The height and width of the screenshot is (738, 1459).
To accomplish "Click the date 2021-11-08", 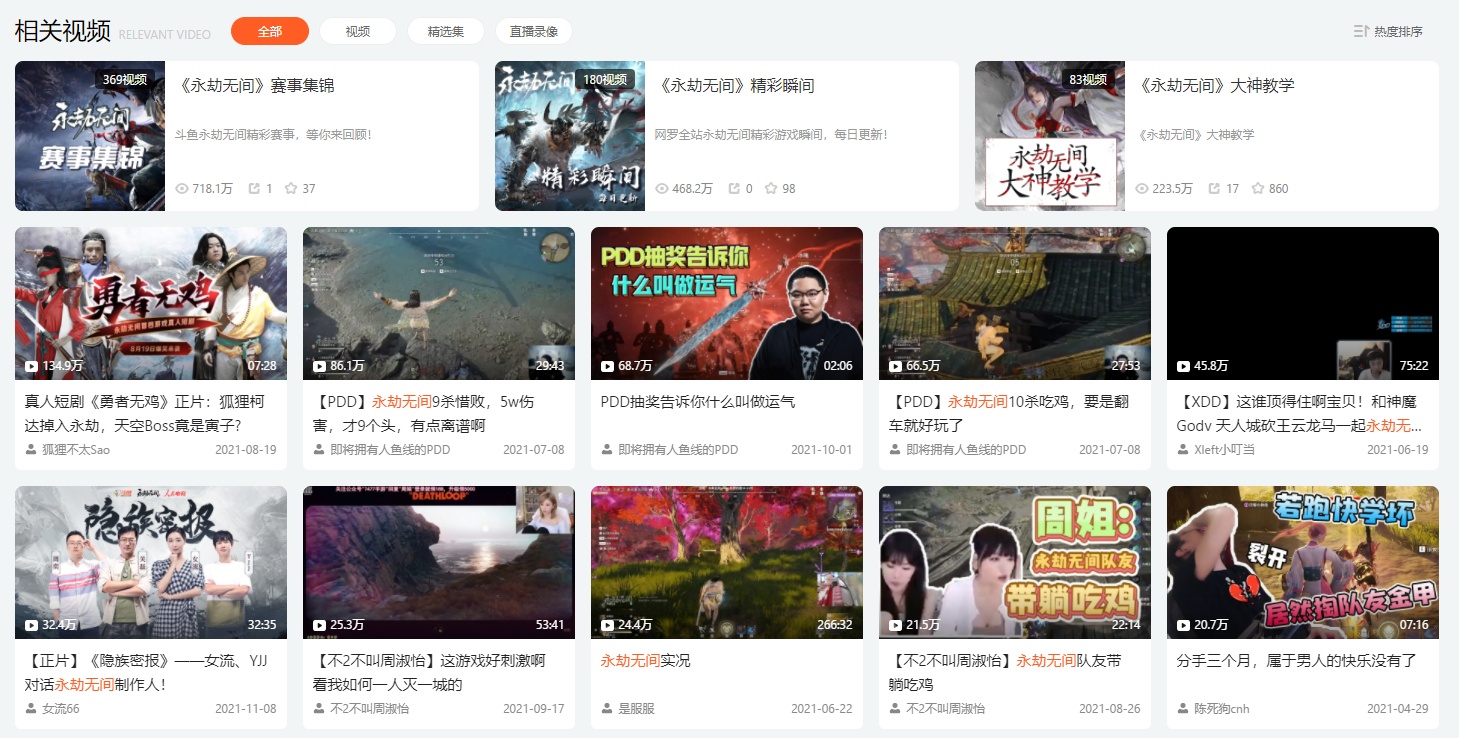I will (246, 709).
